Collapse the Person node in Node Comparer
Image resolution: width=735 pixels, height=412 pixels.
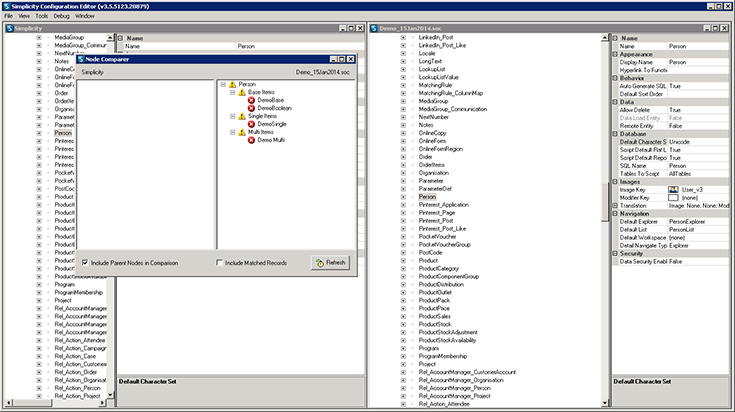click(223, 84)
